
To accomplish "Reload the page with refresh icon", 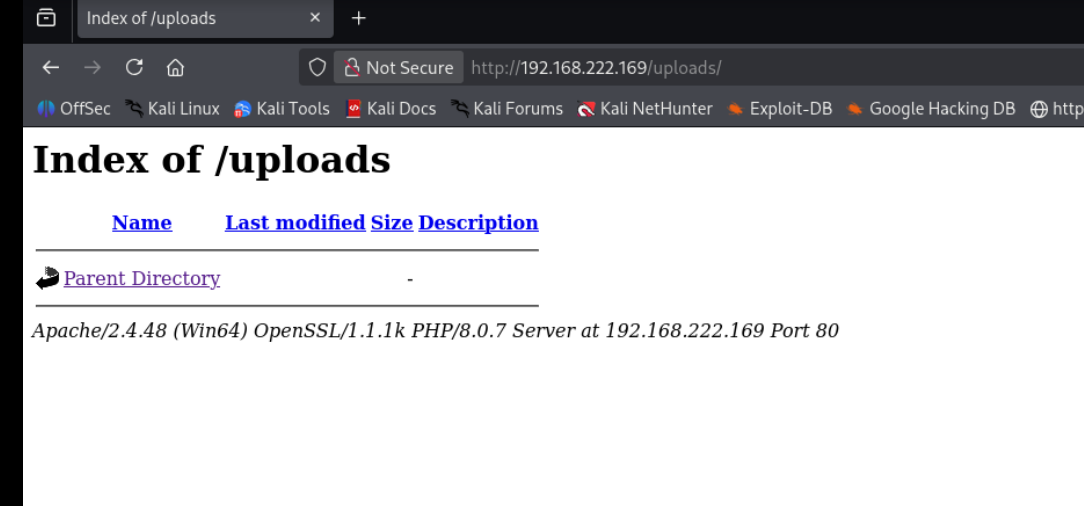I will click(134, 68).
